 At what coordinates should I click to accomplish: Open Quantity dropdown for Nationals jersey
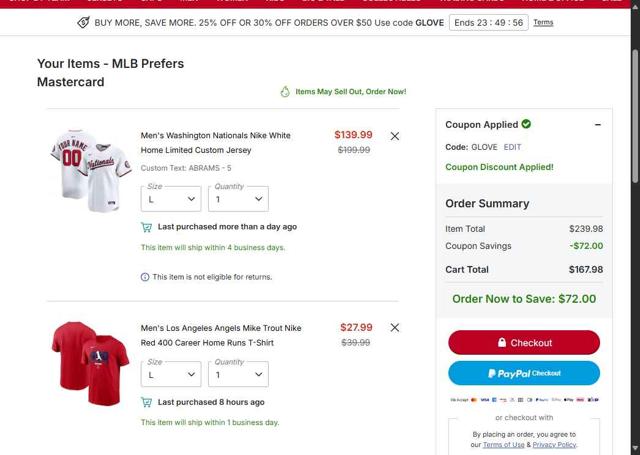click(238, 199)
